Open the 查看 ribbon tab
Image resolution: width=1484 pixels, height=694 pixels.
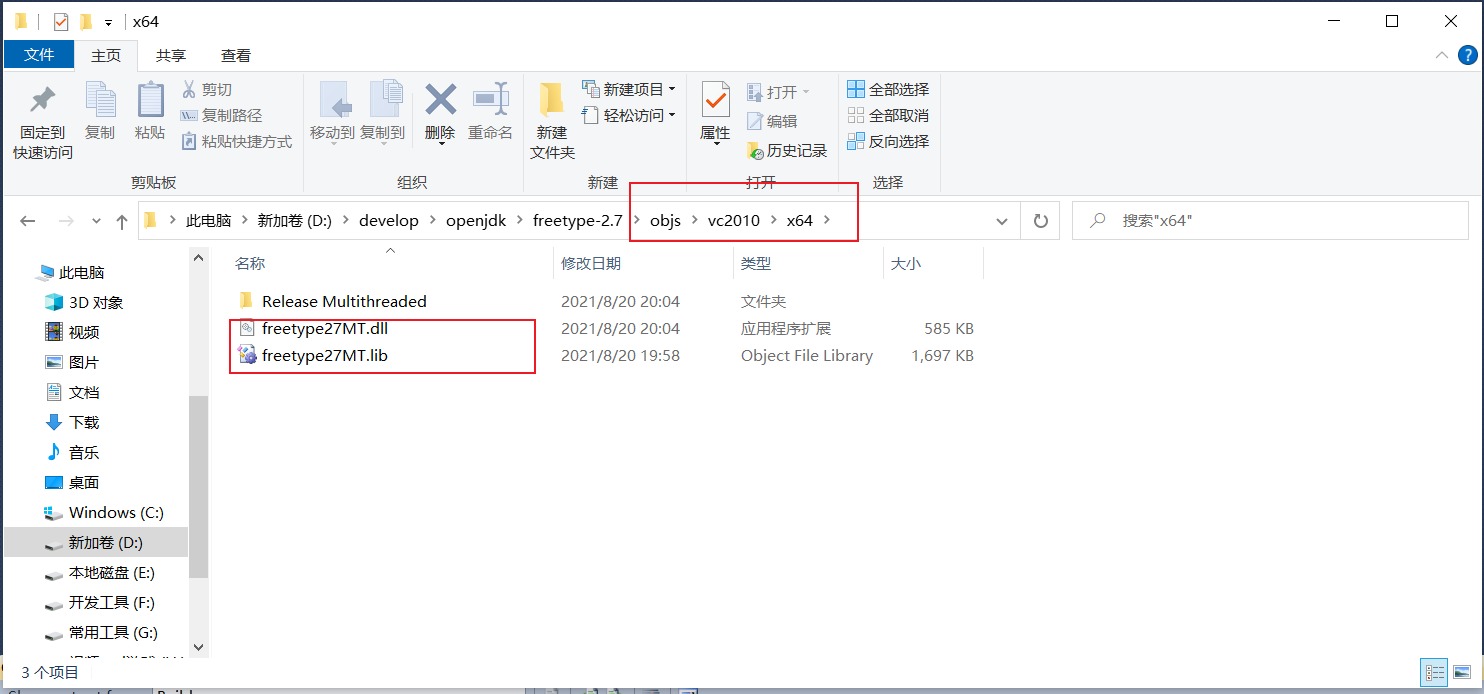236,55
